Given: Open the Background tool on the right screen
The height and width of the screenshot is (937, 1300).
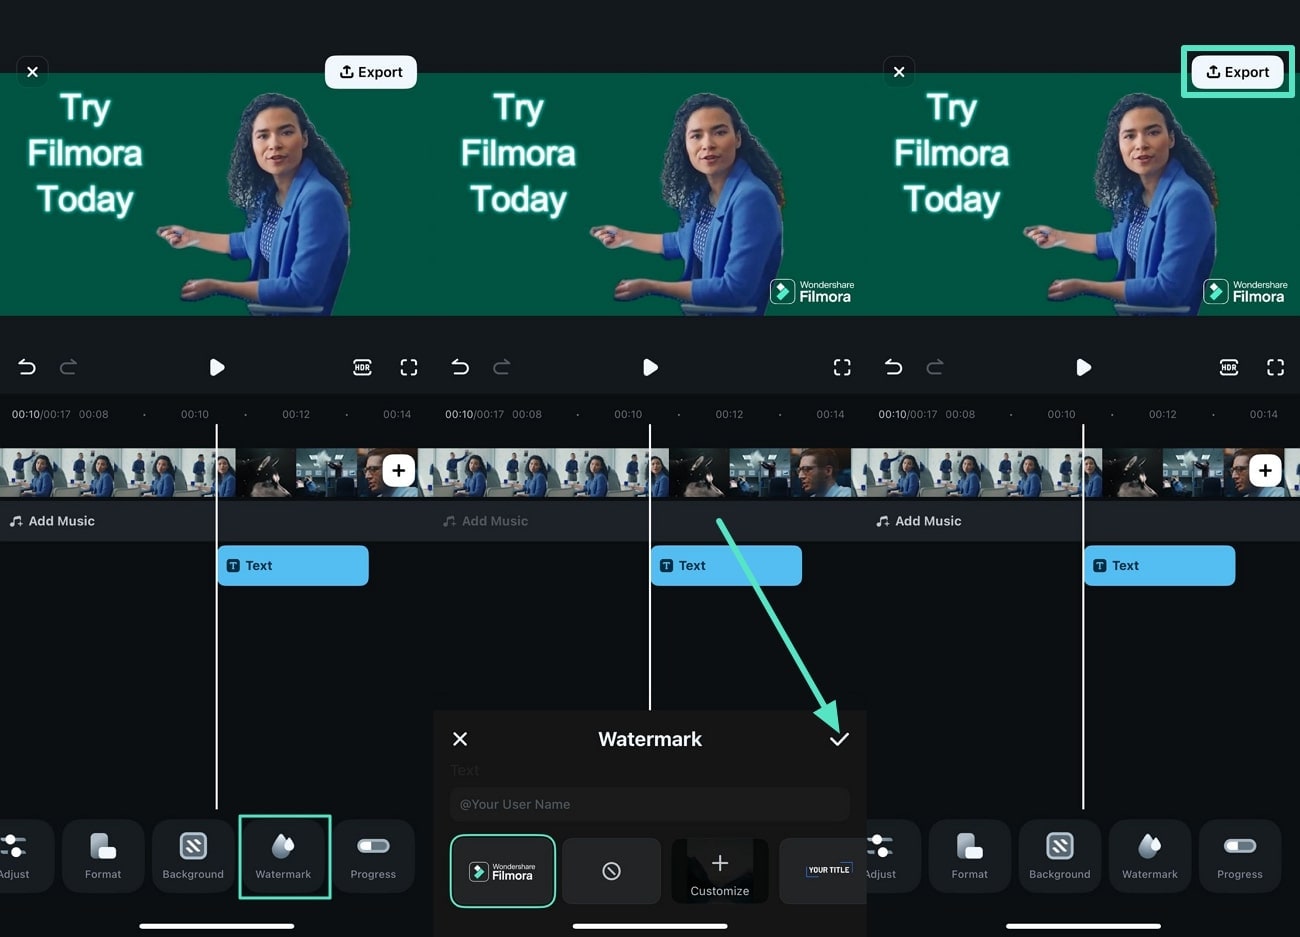Looking at the screenshot, I should click(1060, 856).
